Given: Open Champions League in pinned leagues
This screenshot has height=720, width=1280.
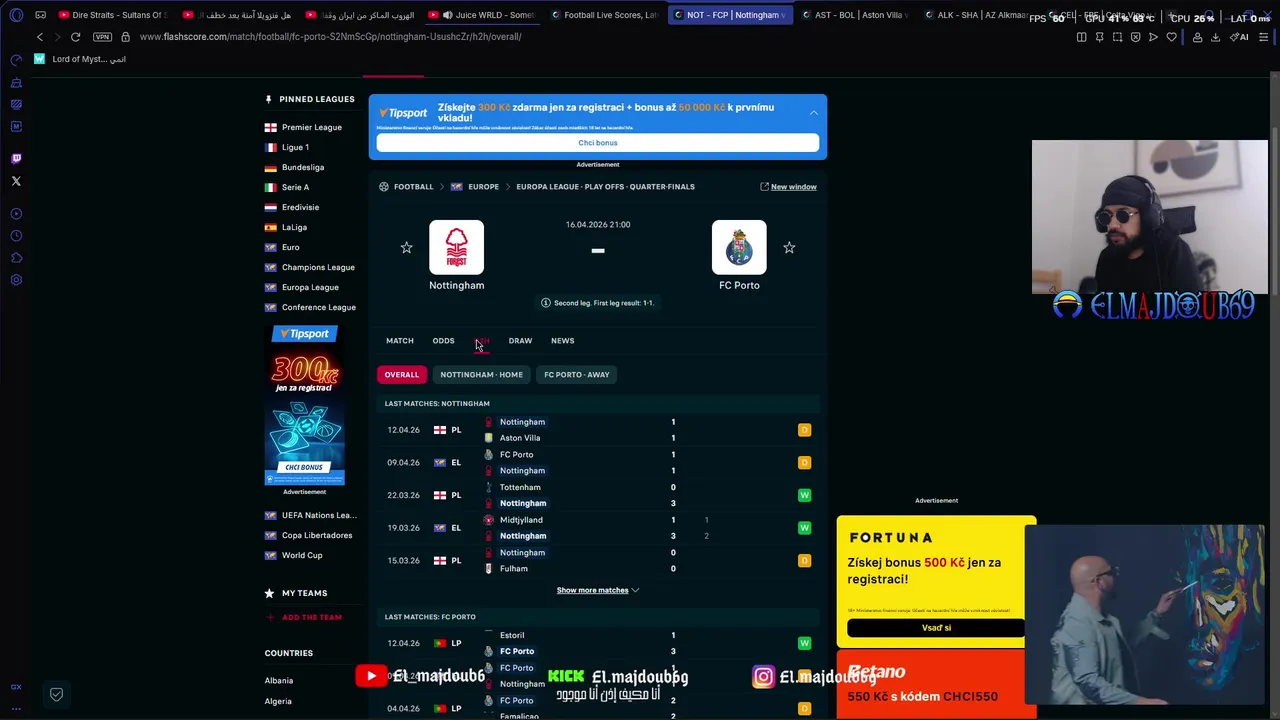Looking at the screenshot, I should pyautogui.click(x=318, y=267).
